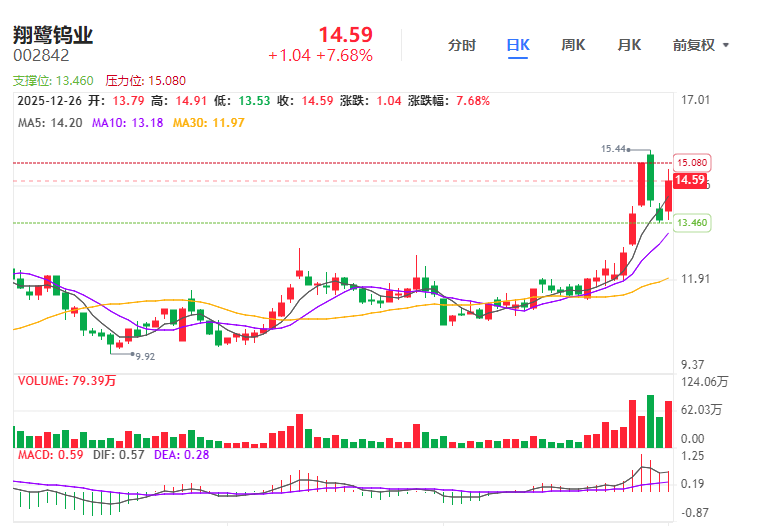Click the 支撑位: 13.460 label
This screenshot has width=777, height=526.
(53, 81)
